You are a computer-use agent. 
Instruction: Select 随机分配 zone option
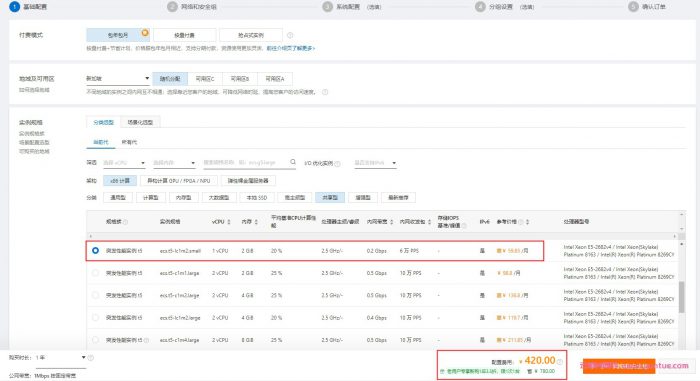tap(170, 79)
